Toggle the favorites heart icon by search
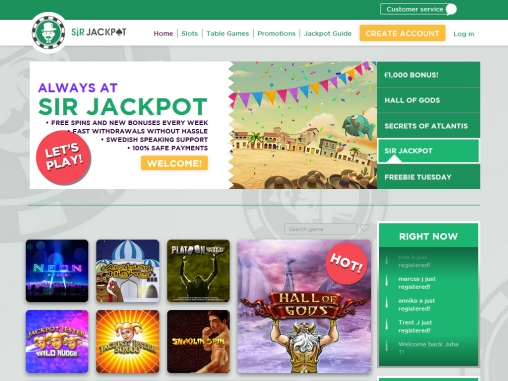508x381 pixels. 364,228
